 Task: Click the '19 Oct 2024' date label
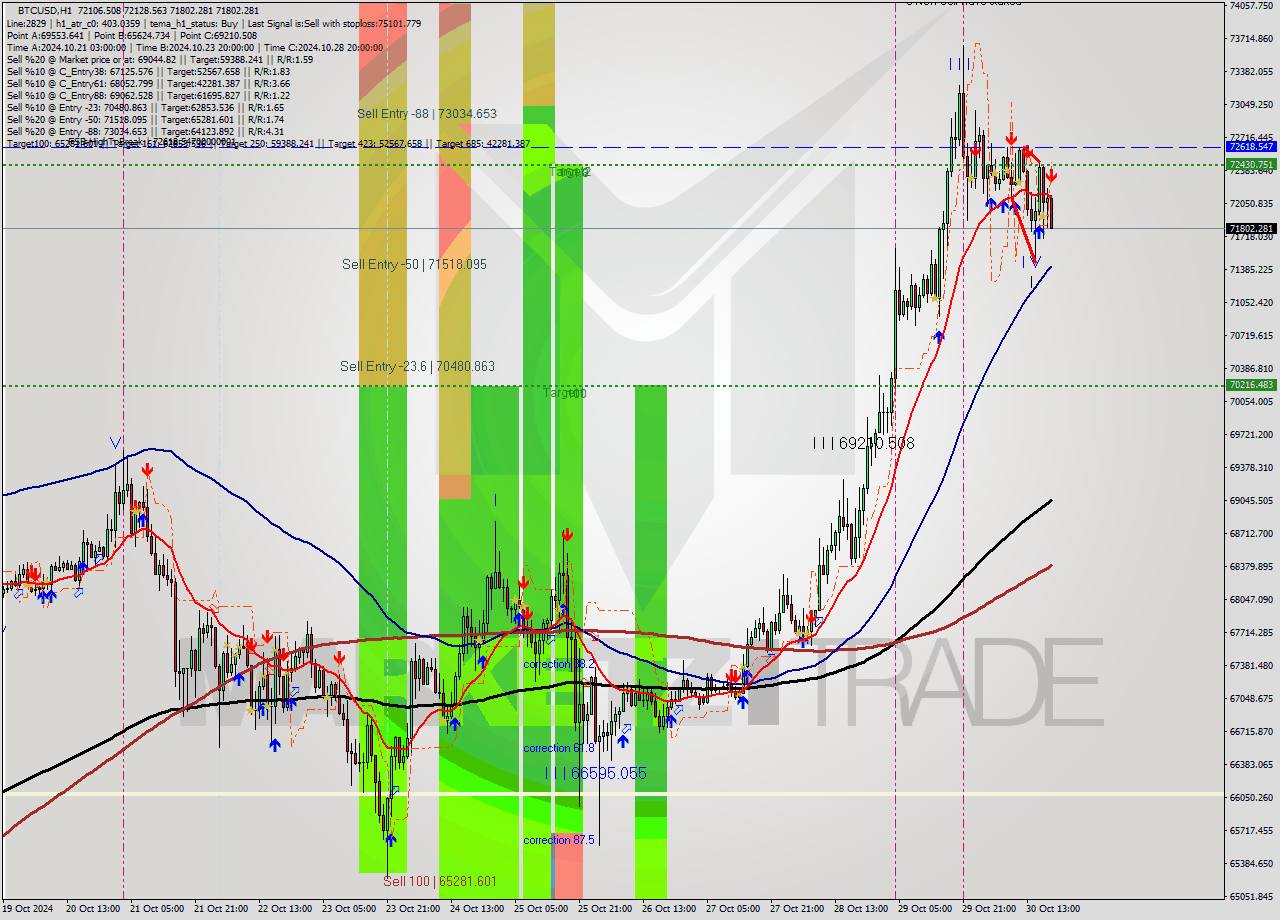pyautogui.click(x=29, y=909)
